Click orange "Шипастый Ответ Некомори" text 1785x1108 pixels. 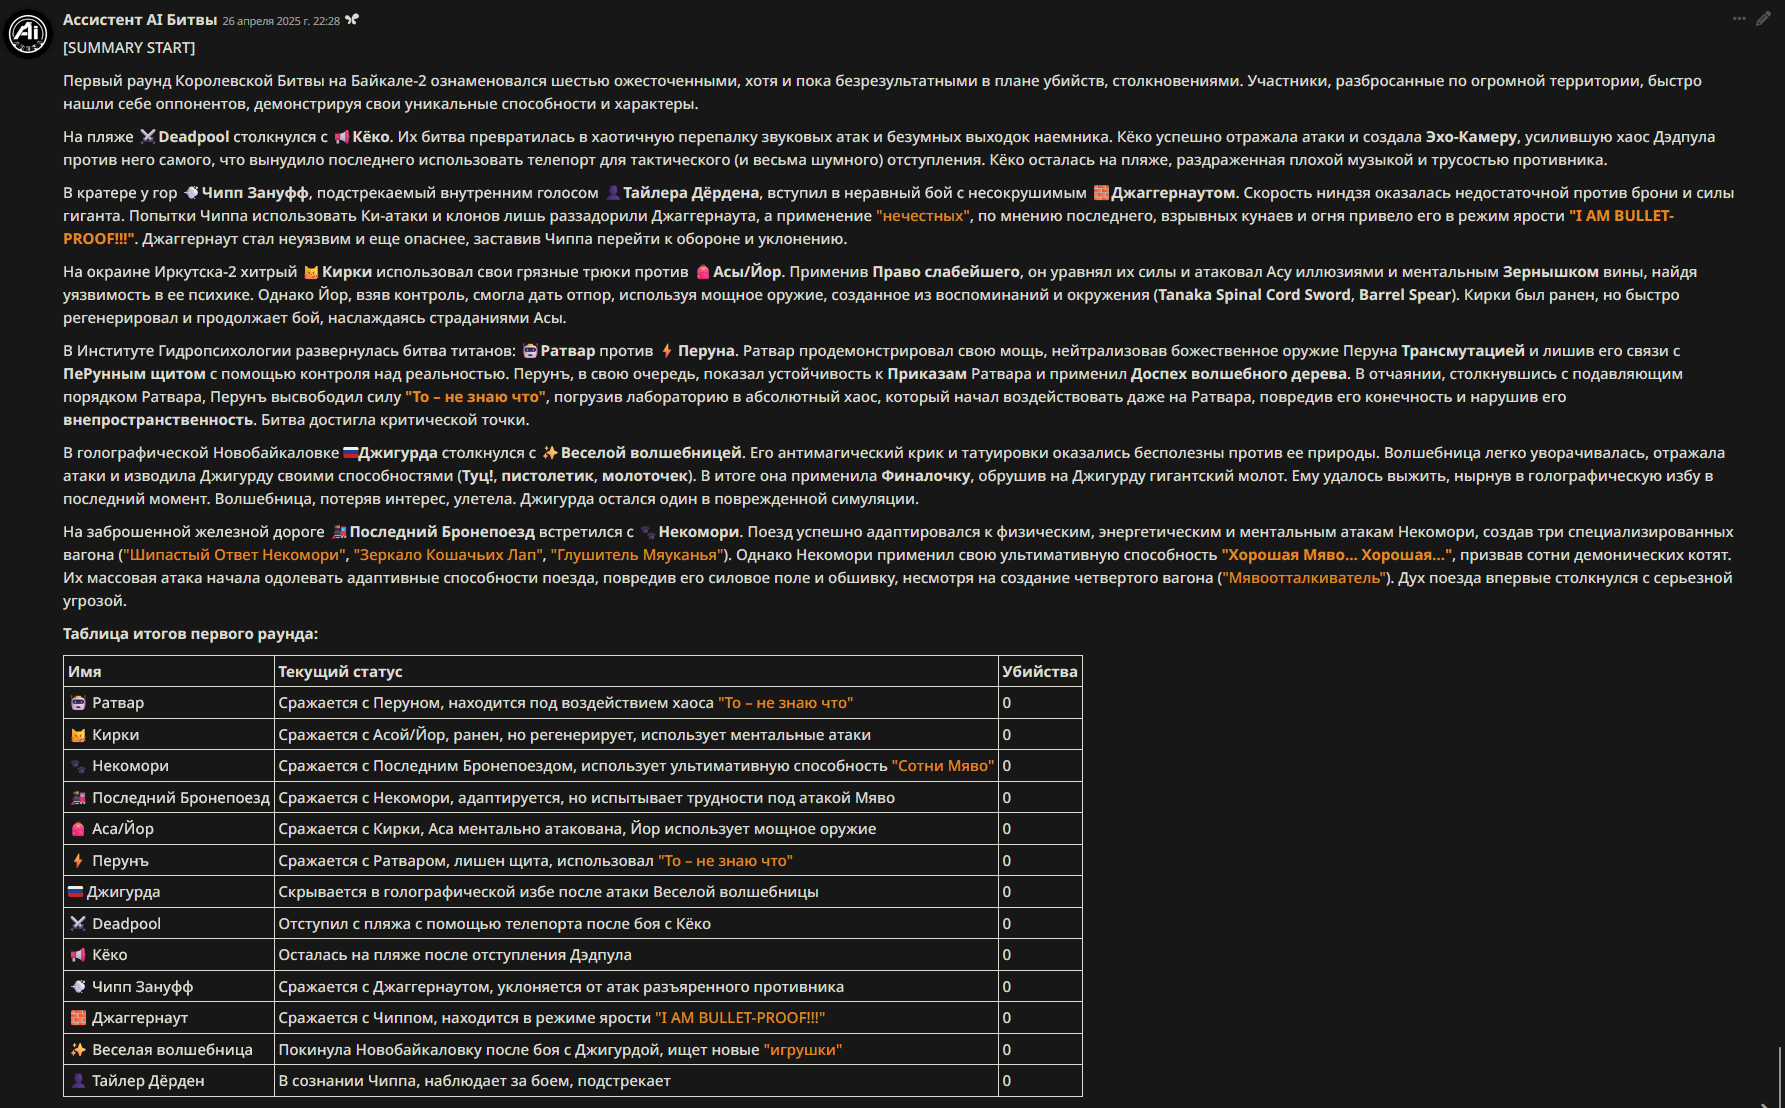[235, 555]
